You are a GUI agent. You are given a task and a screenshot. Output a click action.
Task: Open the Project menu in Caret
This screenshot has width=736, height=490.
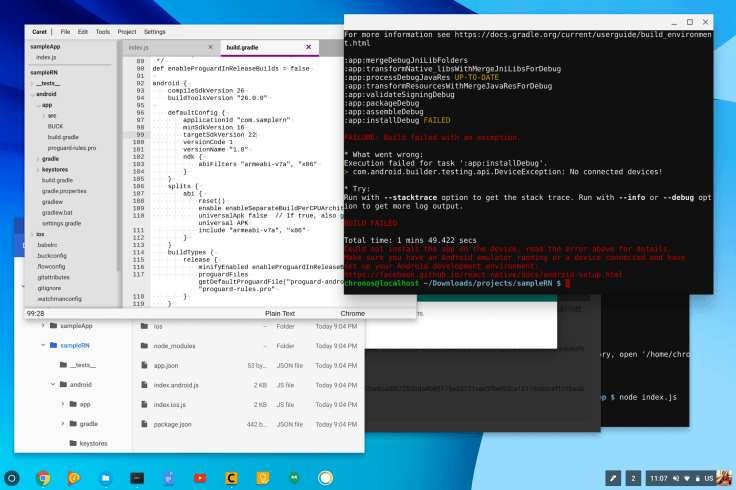click(127, 31)
